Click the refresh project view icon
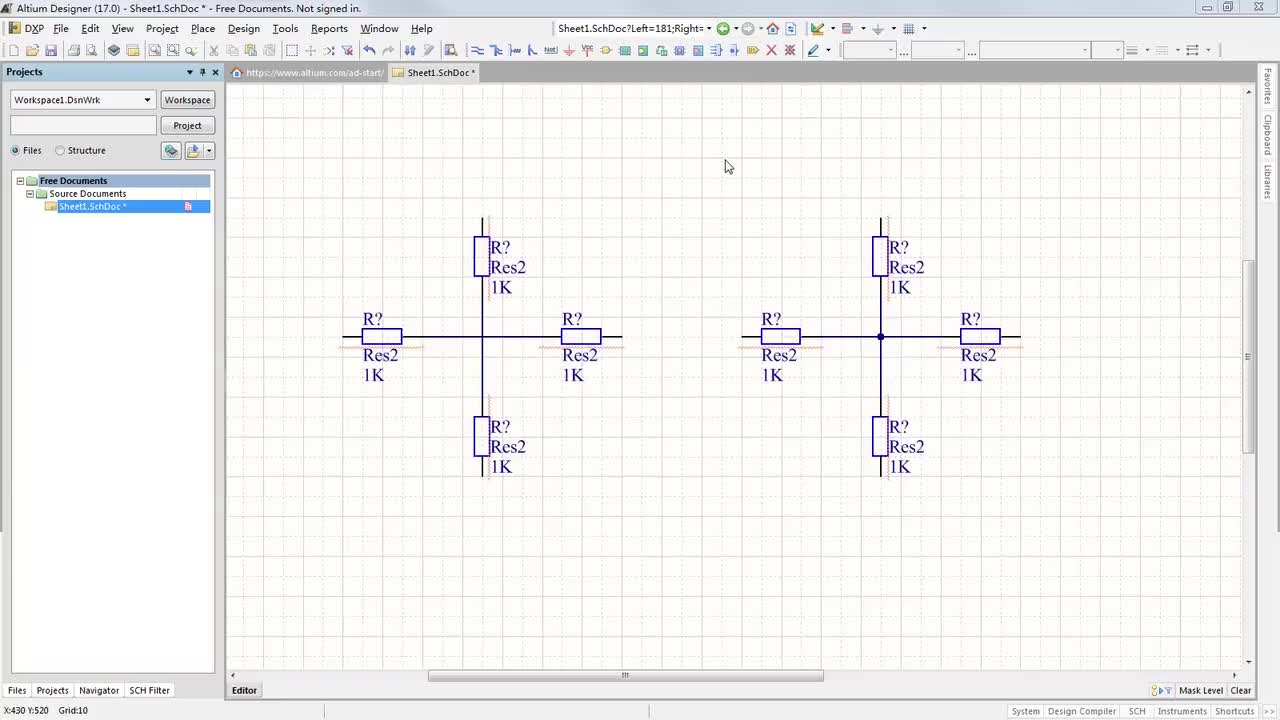Screen dimensions: 1280x720 [171, 151]
